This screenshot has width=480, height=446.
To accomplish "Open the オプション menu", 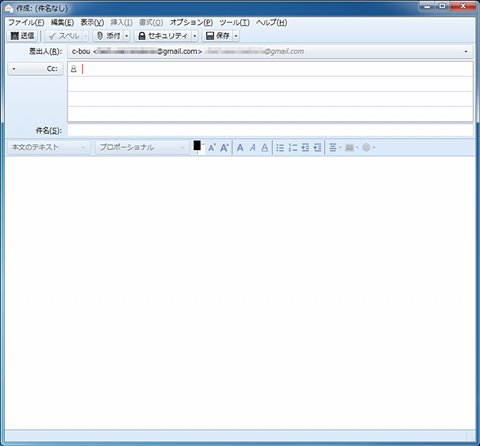I will (x=191, y=22).
